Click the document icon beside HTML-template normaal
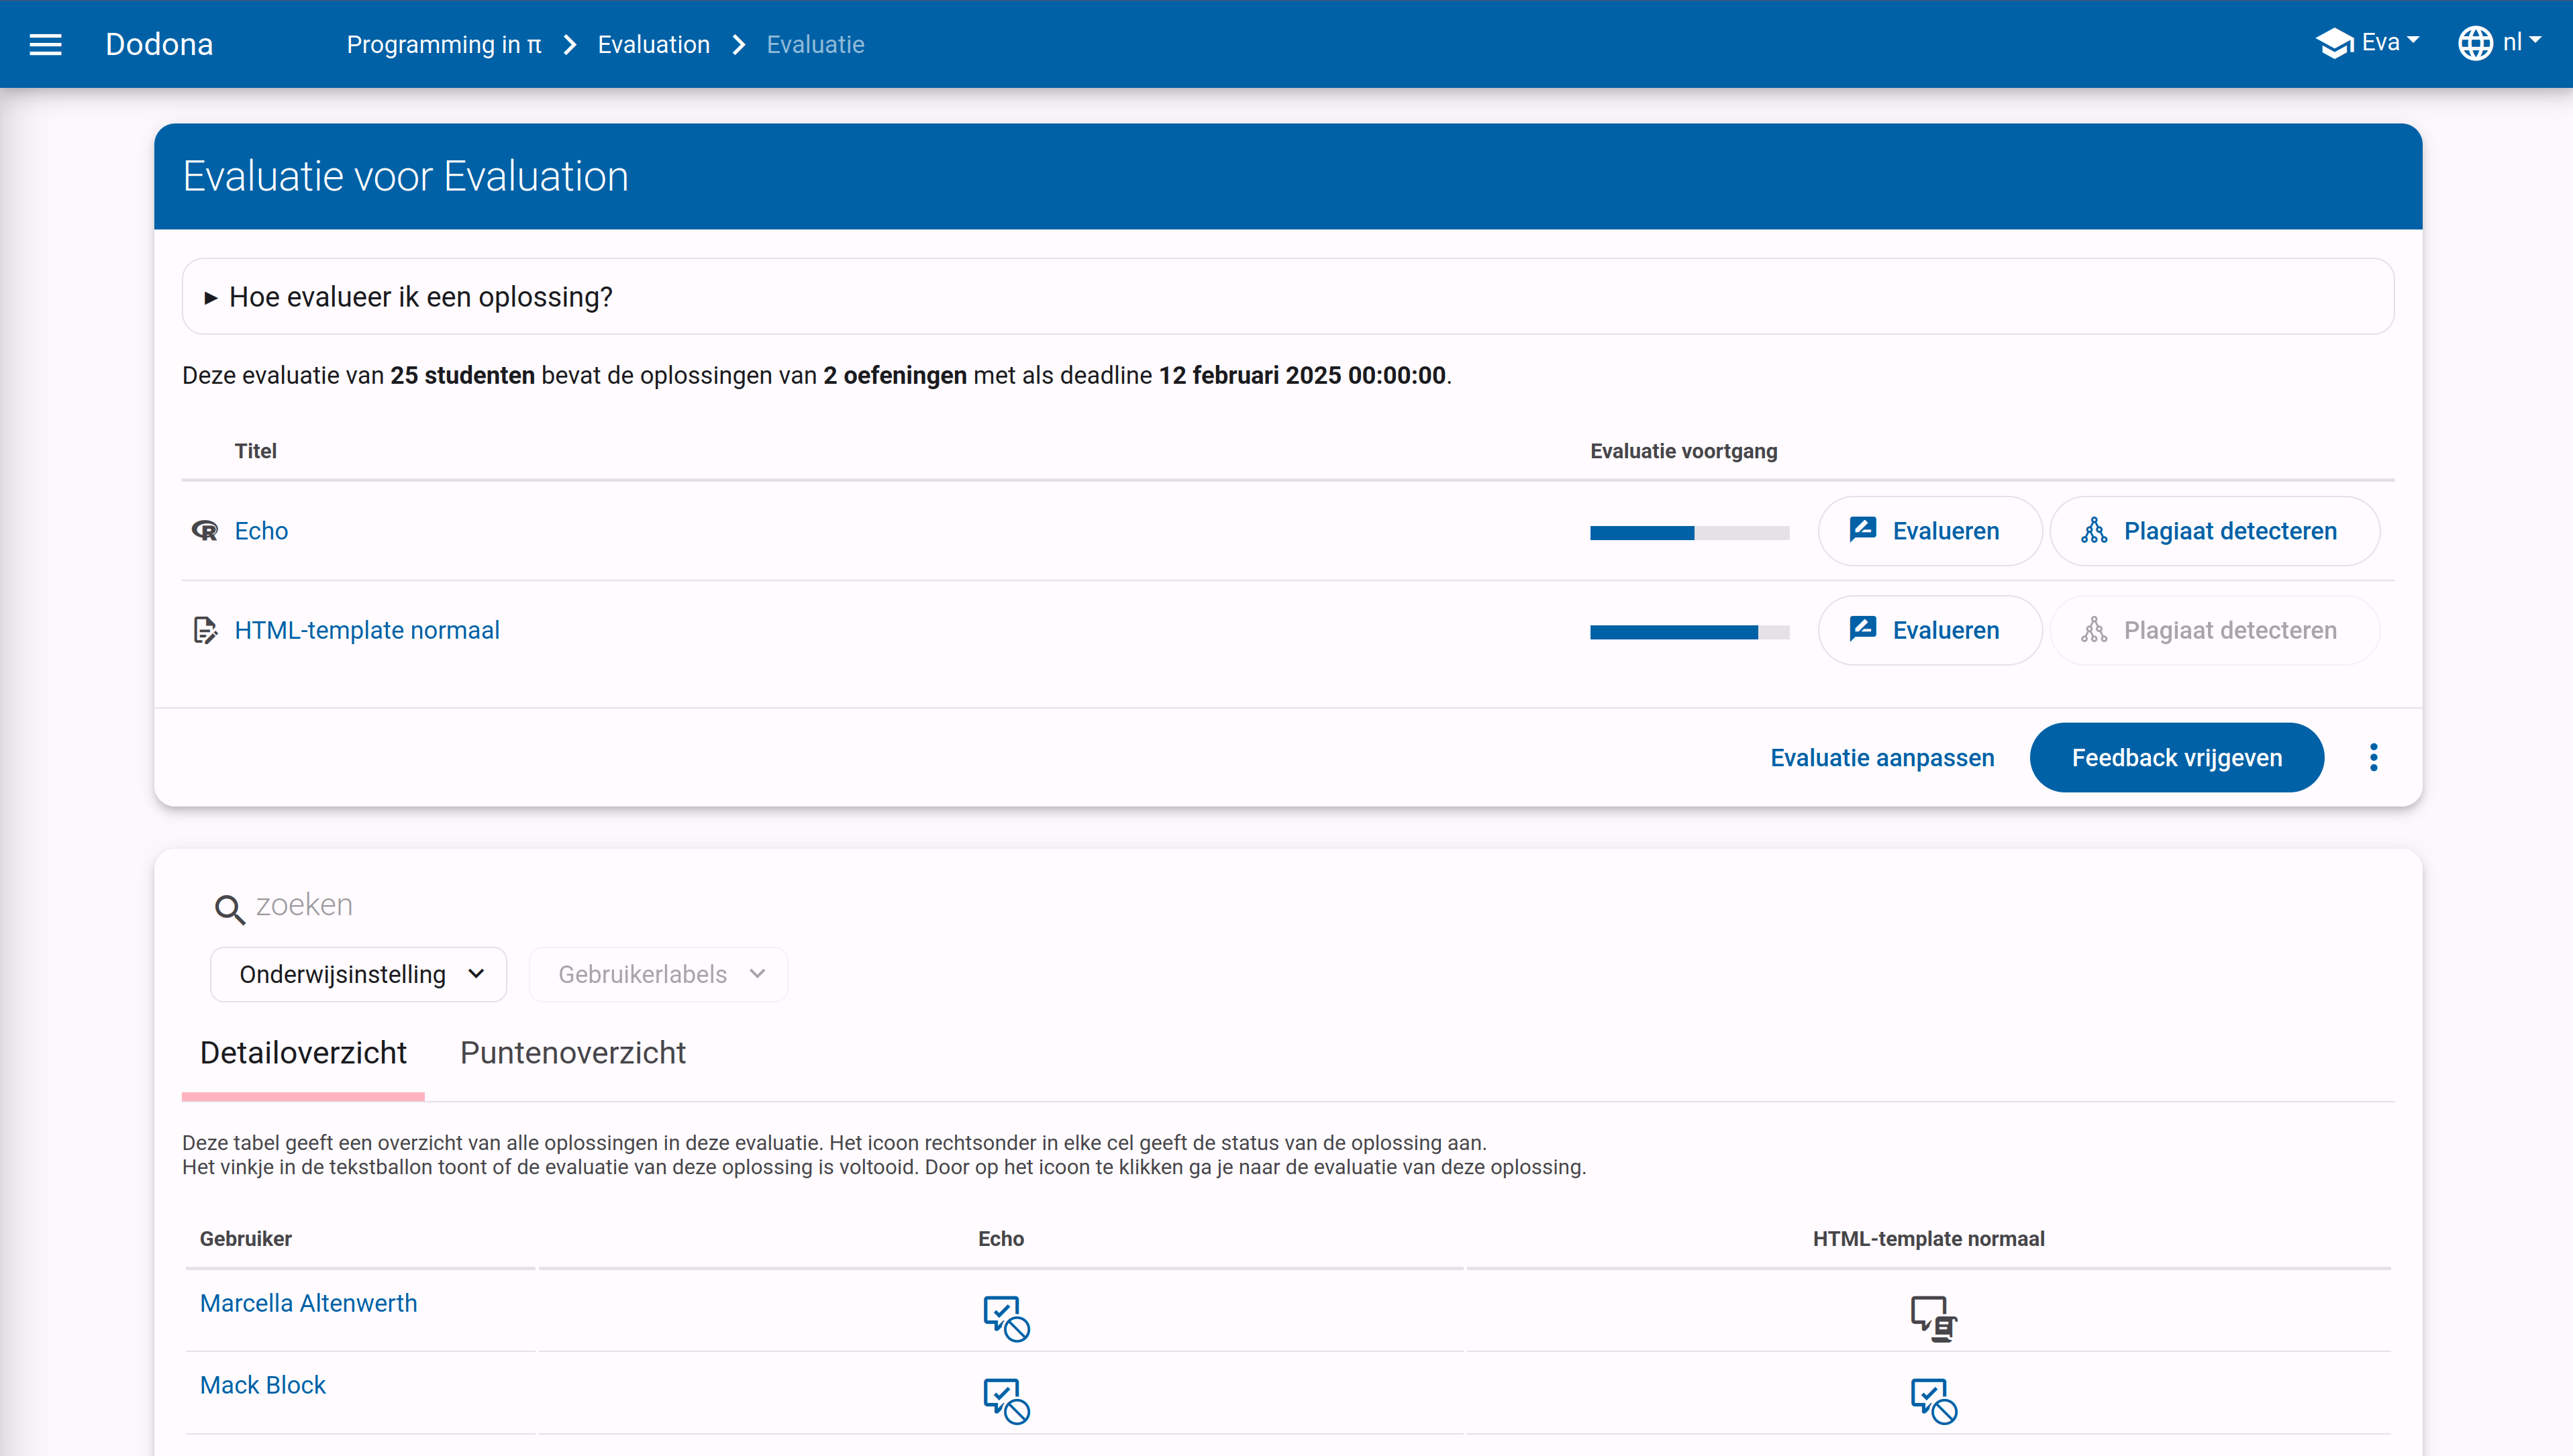Image resolution: width=2573 pixels, height=1456 pixels. [205, 630]
